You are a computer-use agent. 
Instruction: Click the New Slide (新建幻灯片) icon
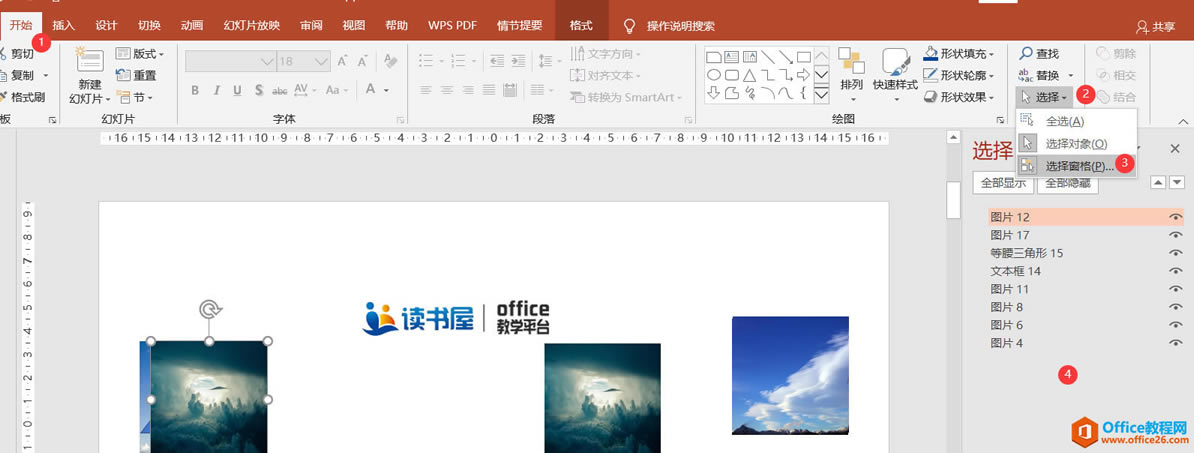click(89, 61)
